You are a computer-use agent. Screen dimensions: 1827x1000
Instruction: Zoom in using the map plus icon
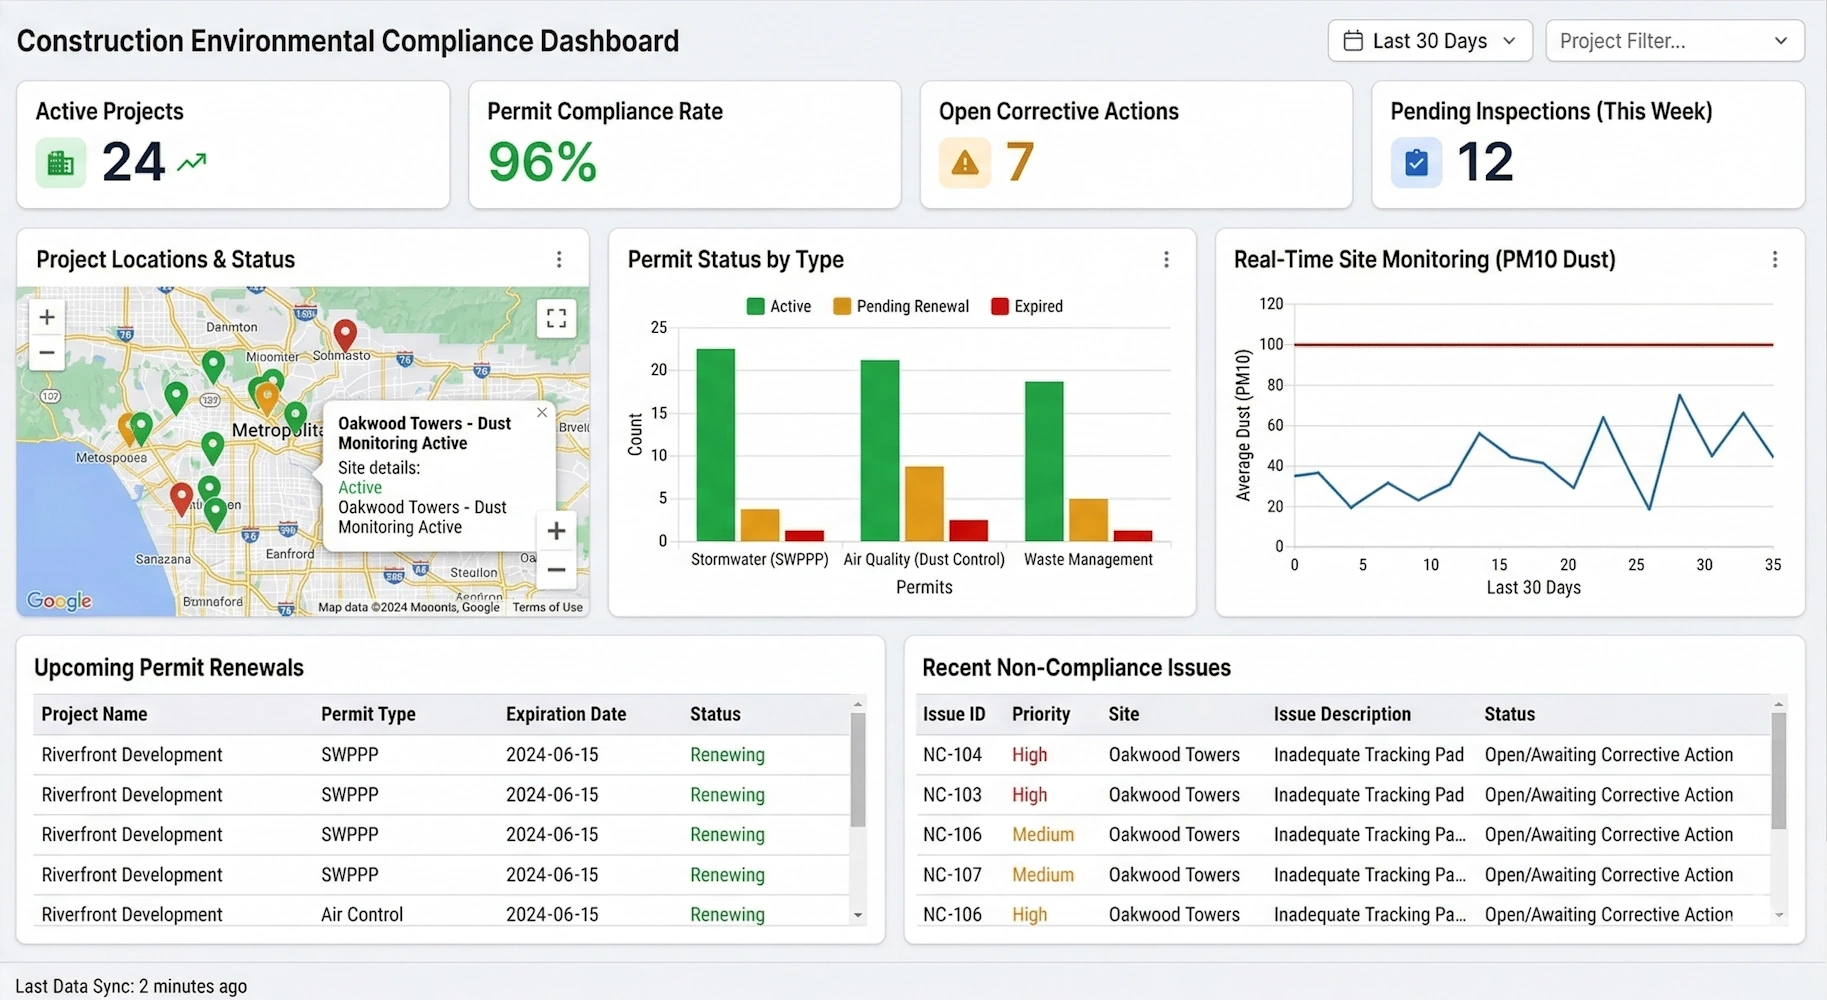46,316
